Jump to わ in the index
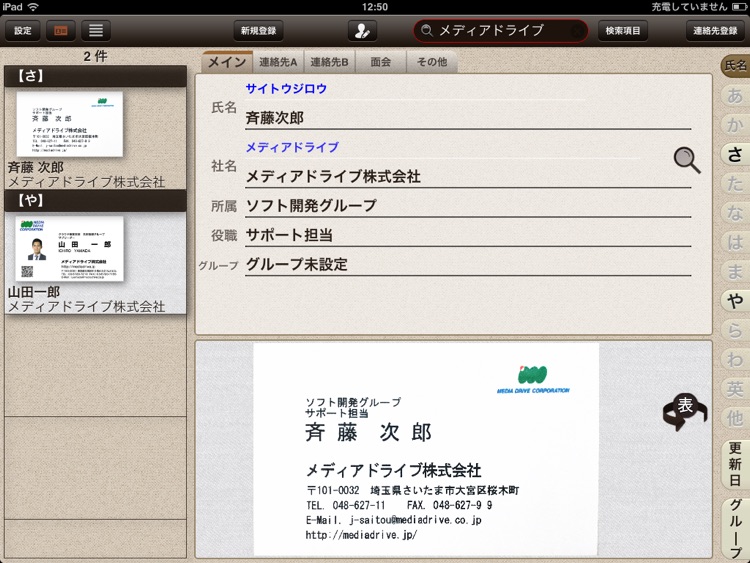The width and height of the screenshot is (750, 563). [735, 360]
